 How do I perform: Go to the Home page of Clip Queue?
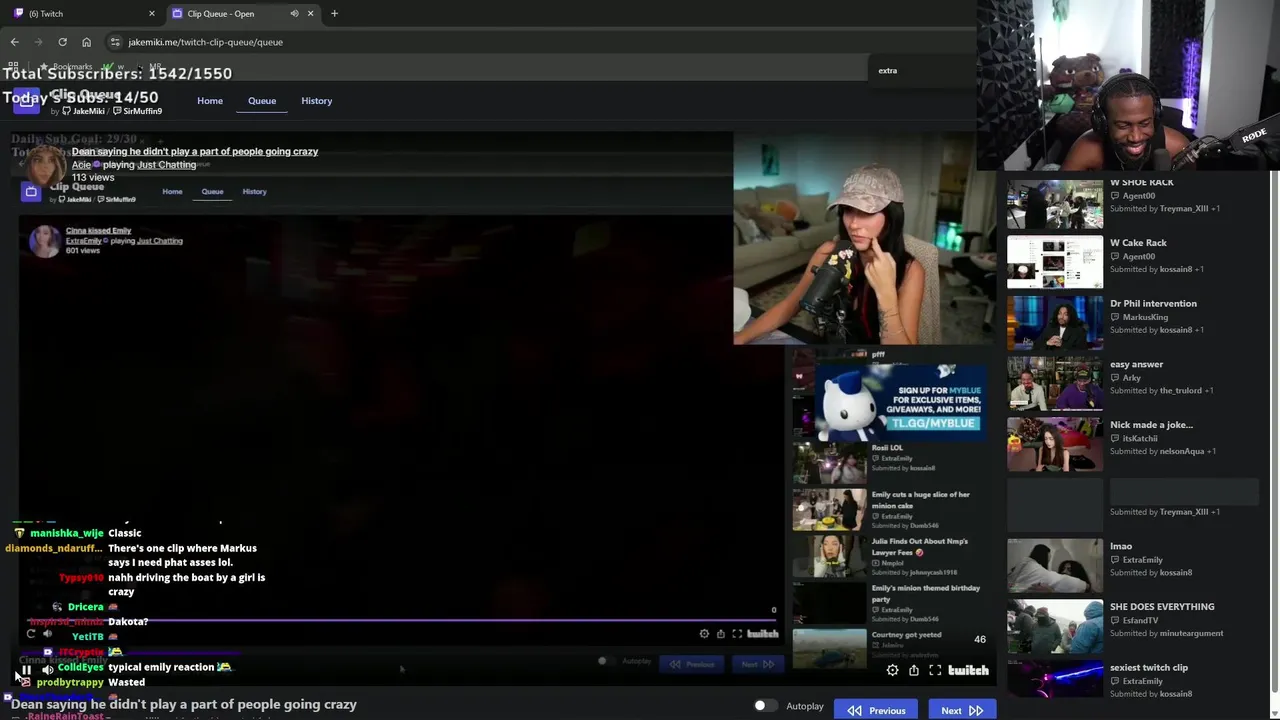(210, 101)
